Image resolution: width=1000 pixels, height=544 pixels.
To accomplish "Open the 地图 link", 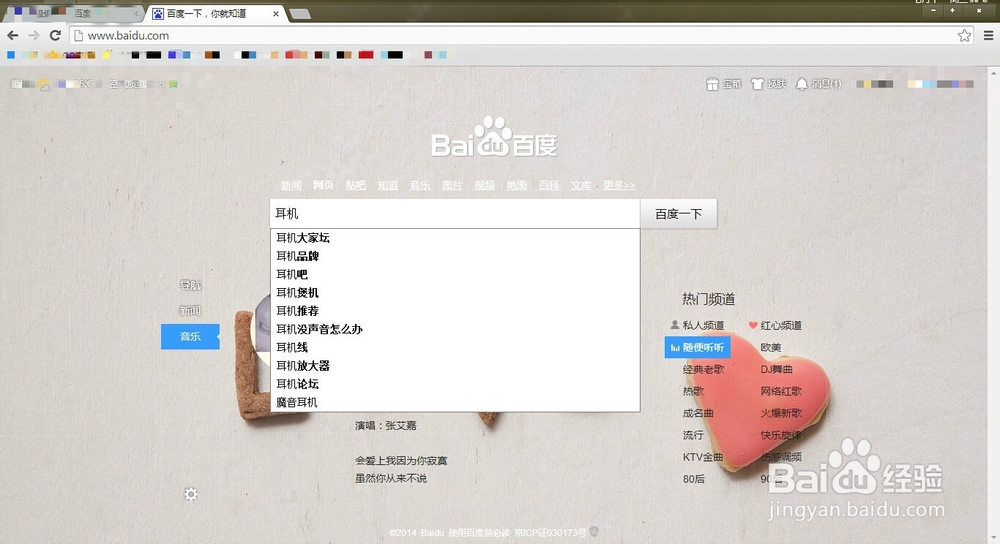I will [x=517, y=185].
